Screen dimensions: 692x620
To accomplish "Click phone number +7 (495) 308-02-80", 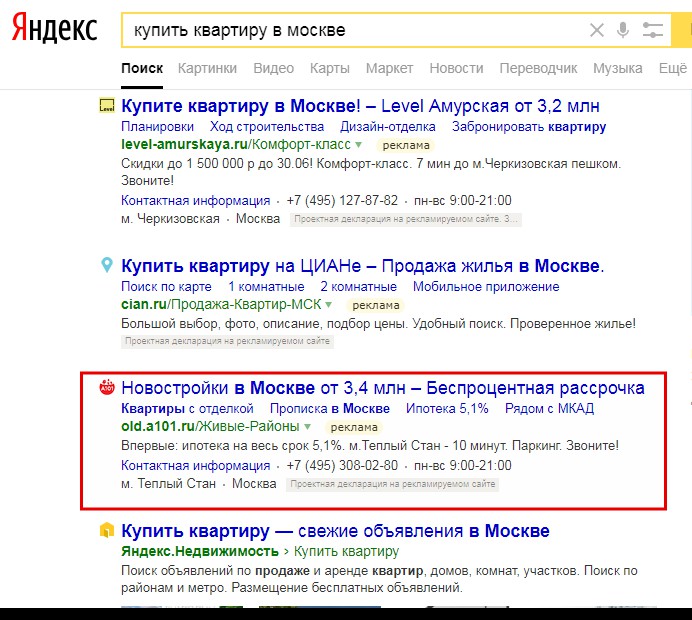I will pos(342,466).
